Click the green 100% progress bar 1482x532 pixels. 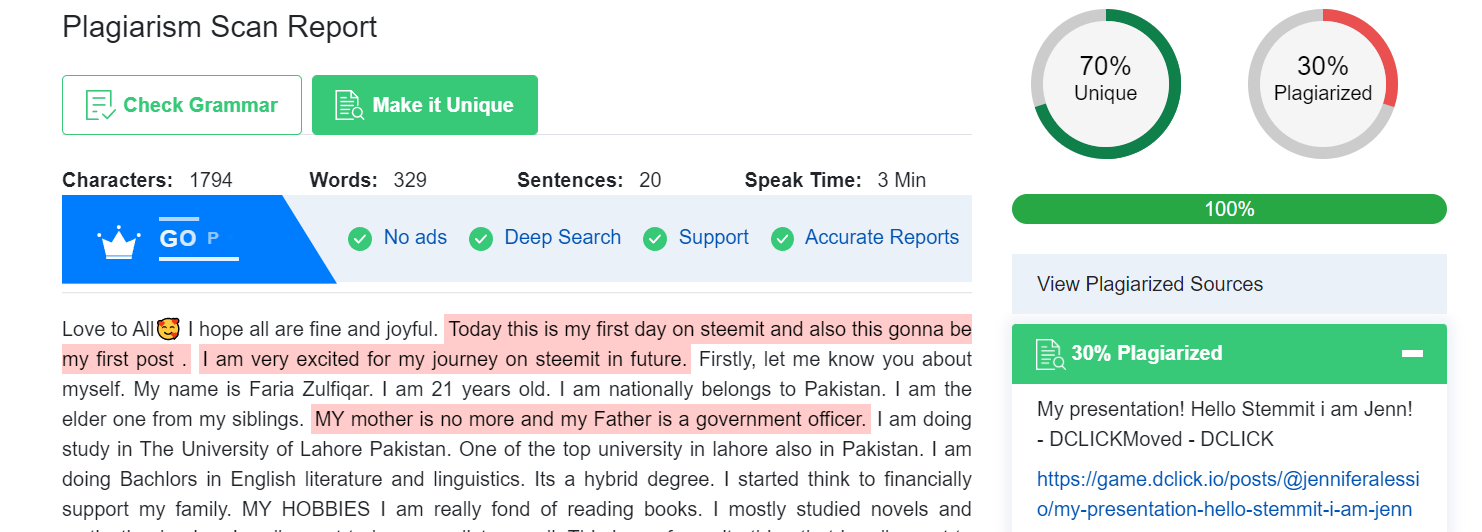click(1229, 209)
